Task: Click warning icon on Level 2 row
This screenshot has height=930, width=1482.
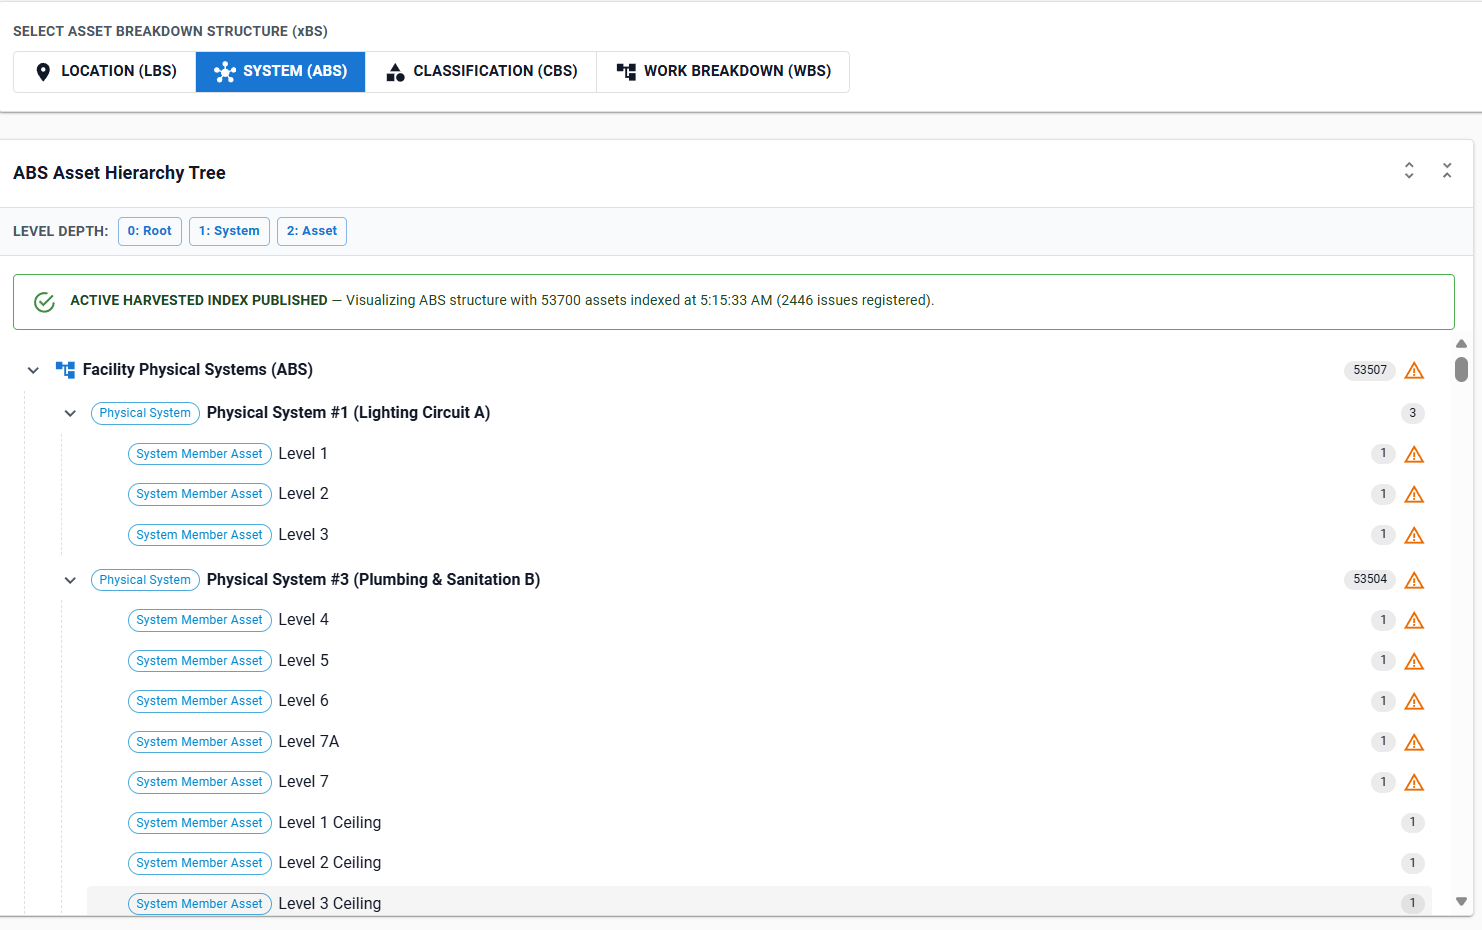Action: [x=1414, y=495]
